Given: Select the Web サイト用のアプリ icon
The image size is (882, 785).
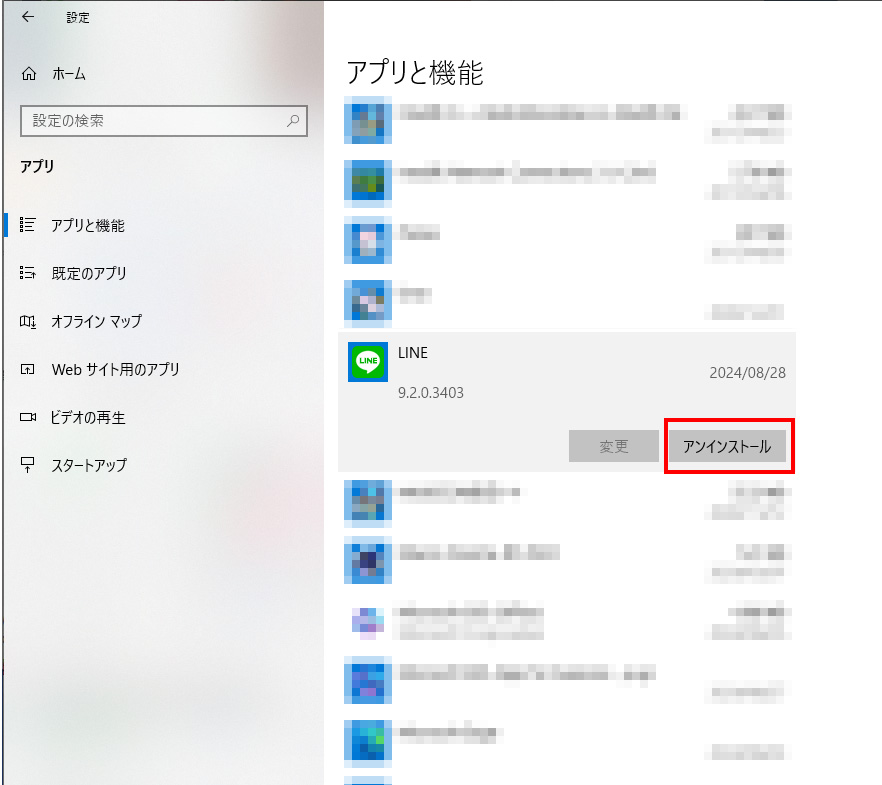Looking at the screenshot, I should tap(28, 369).
